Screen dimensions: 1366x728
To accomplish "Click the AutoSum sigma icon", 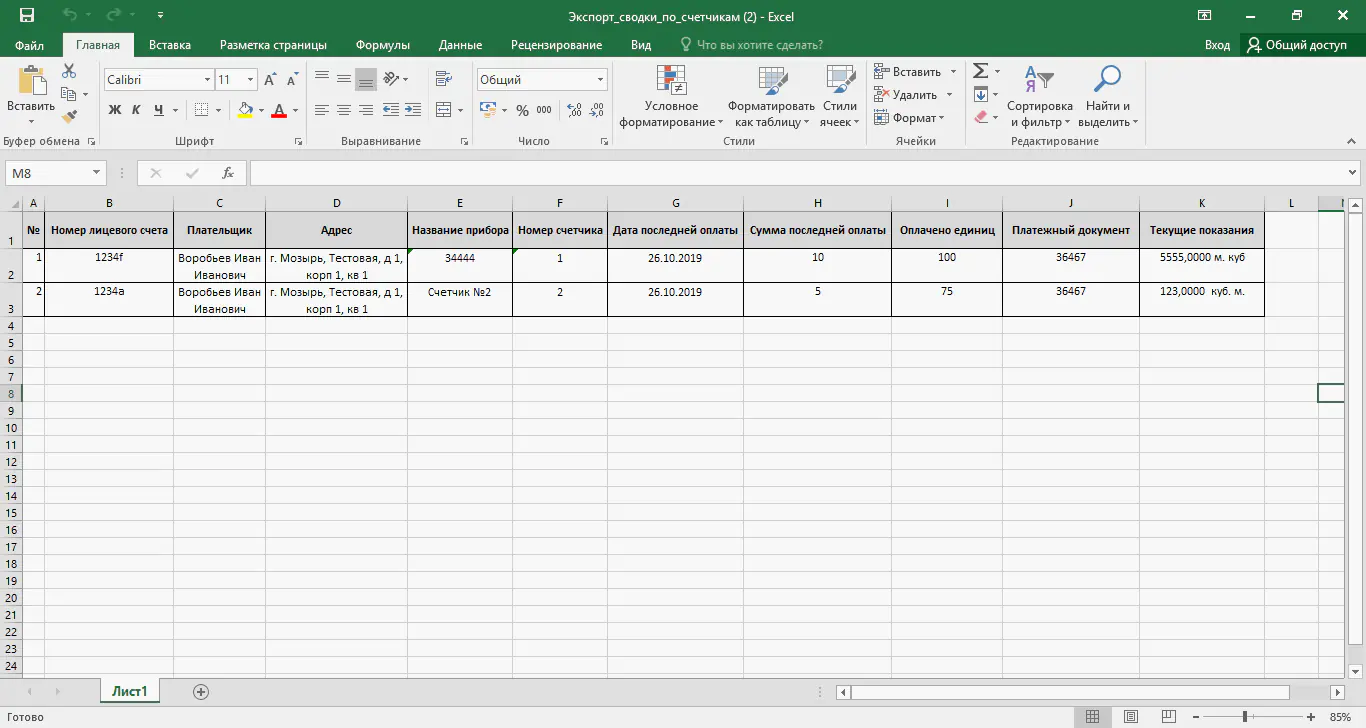I will click(981, 71).
